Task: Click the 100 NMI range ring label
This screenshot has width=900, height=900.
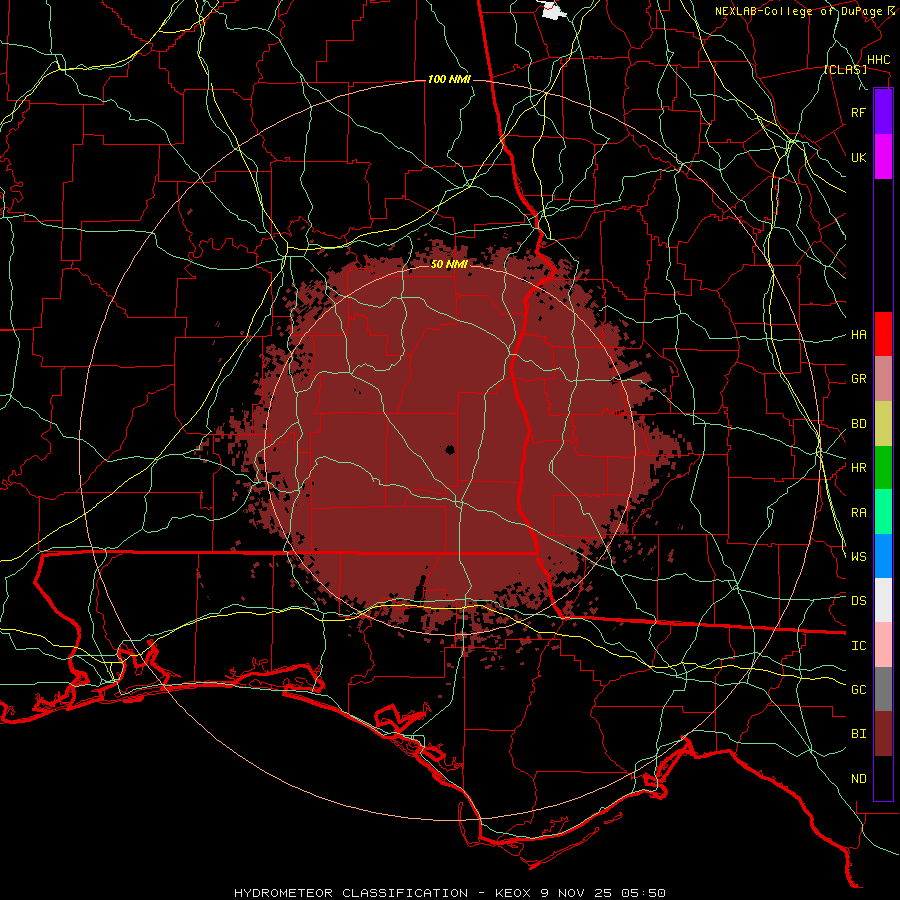Action: point(449,79)
